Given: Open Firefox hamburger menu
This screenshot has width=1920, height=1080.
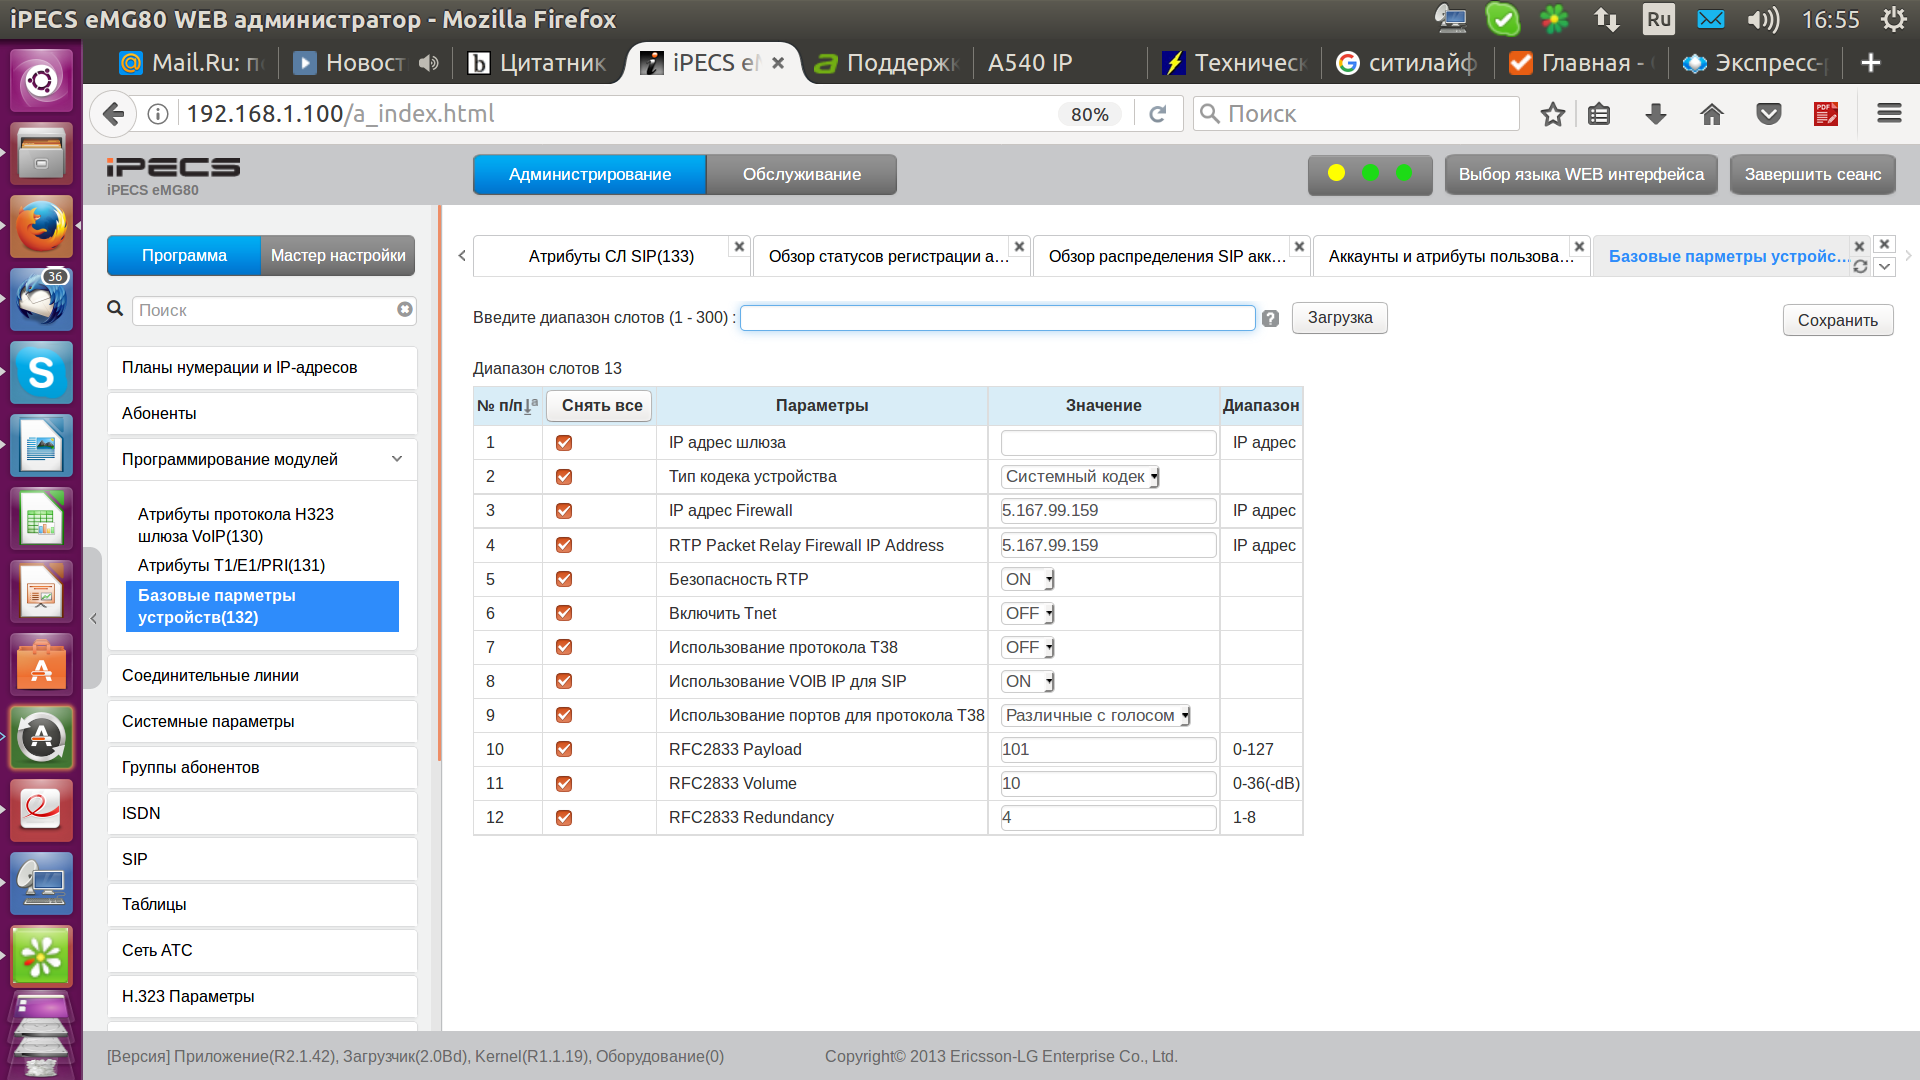Looking at the screenshot, I should (x=1889, y=114).
